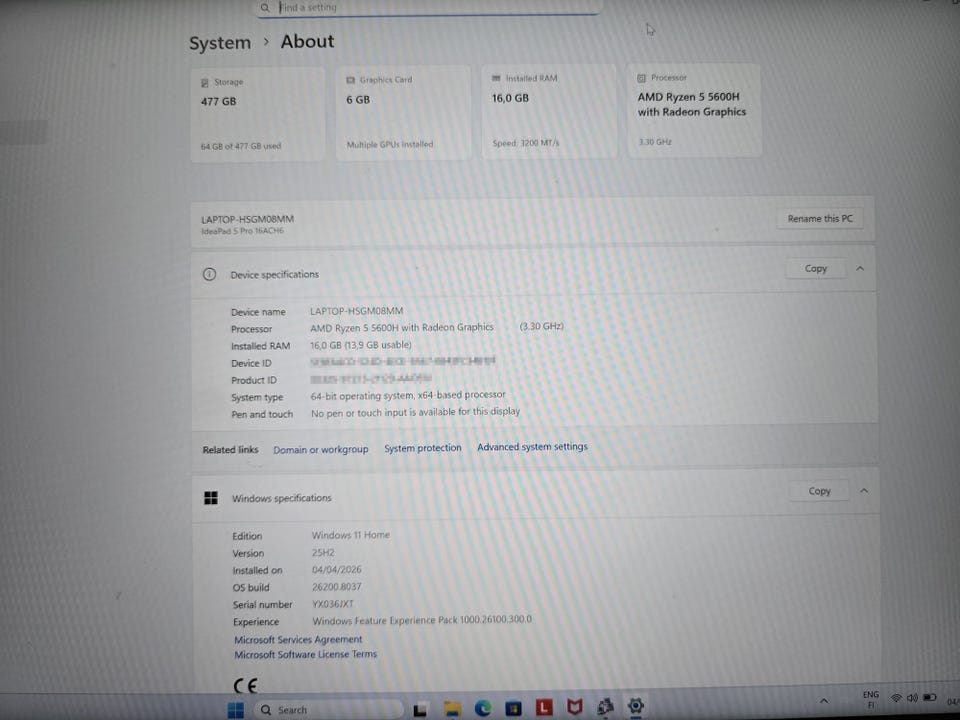Screen dimensions: 960x720
Task: Click the Graphics Card icon
Action: (351, 80)
